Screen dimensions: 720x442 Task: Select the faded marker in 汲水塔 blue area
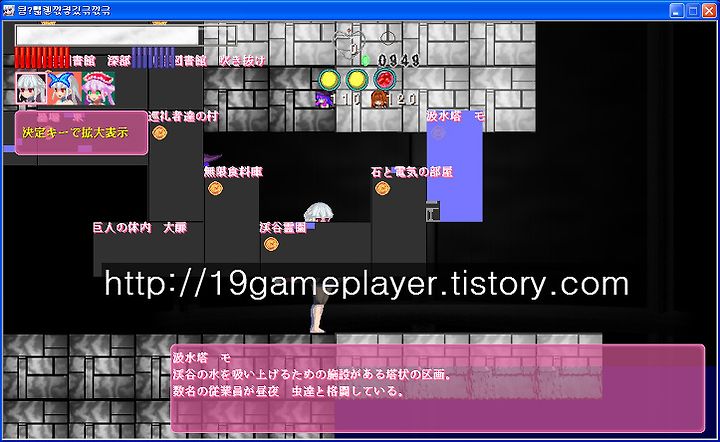[438, 133]
